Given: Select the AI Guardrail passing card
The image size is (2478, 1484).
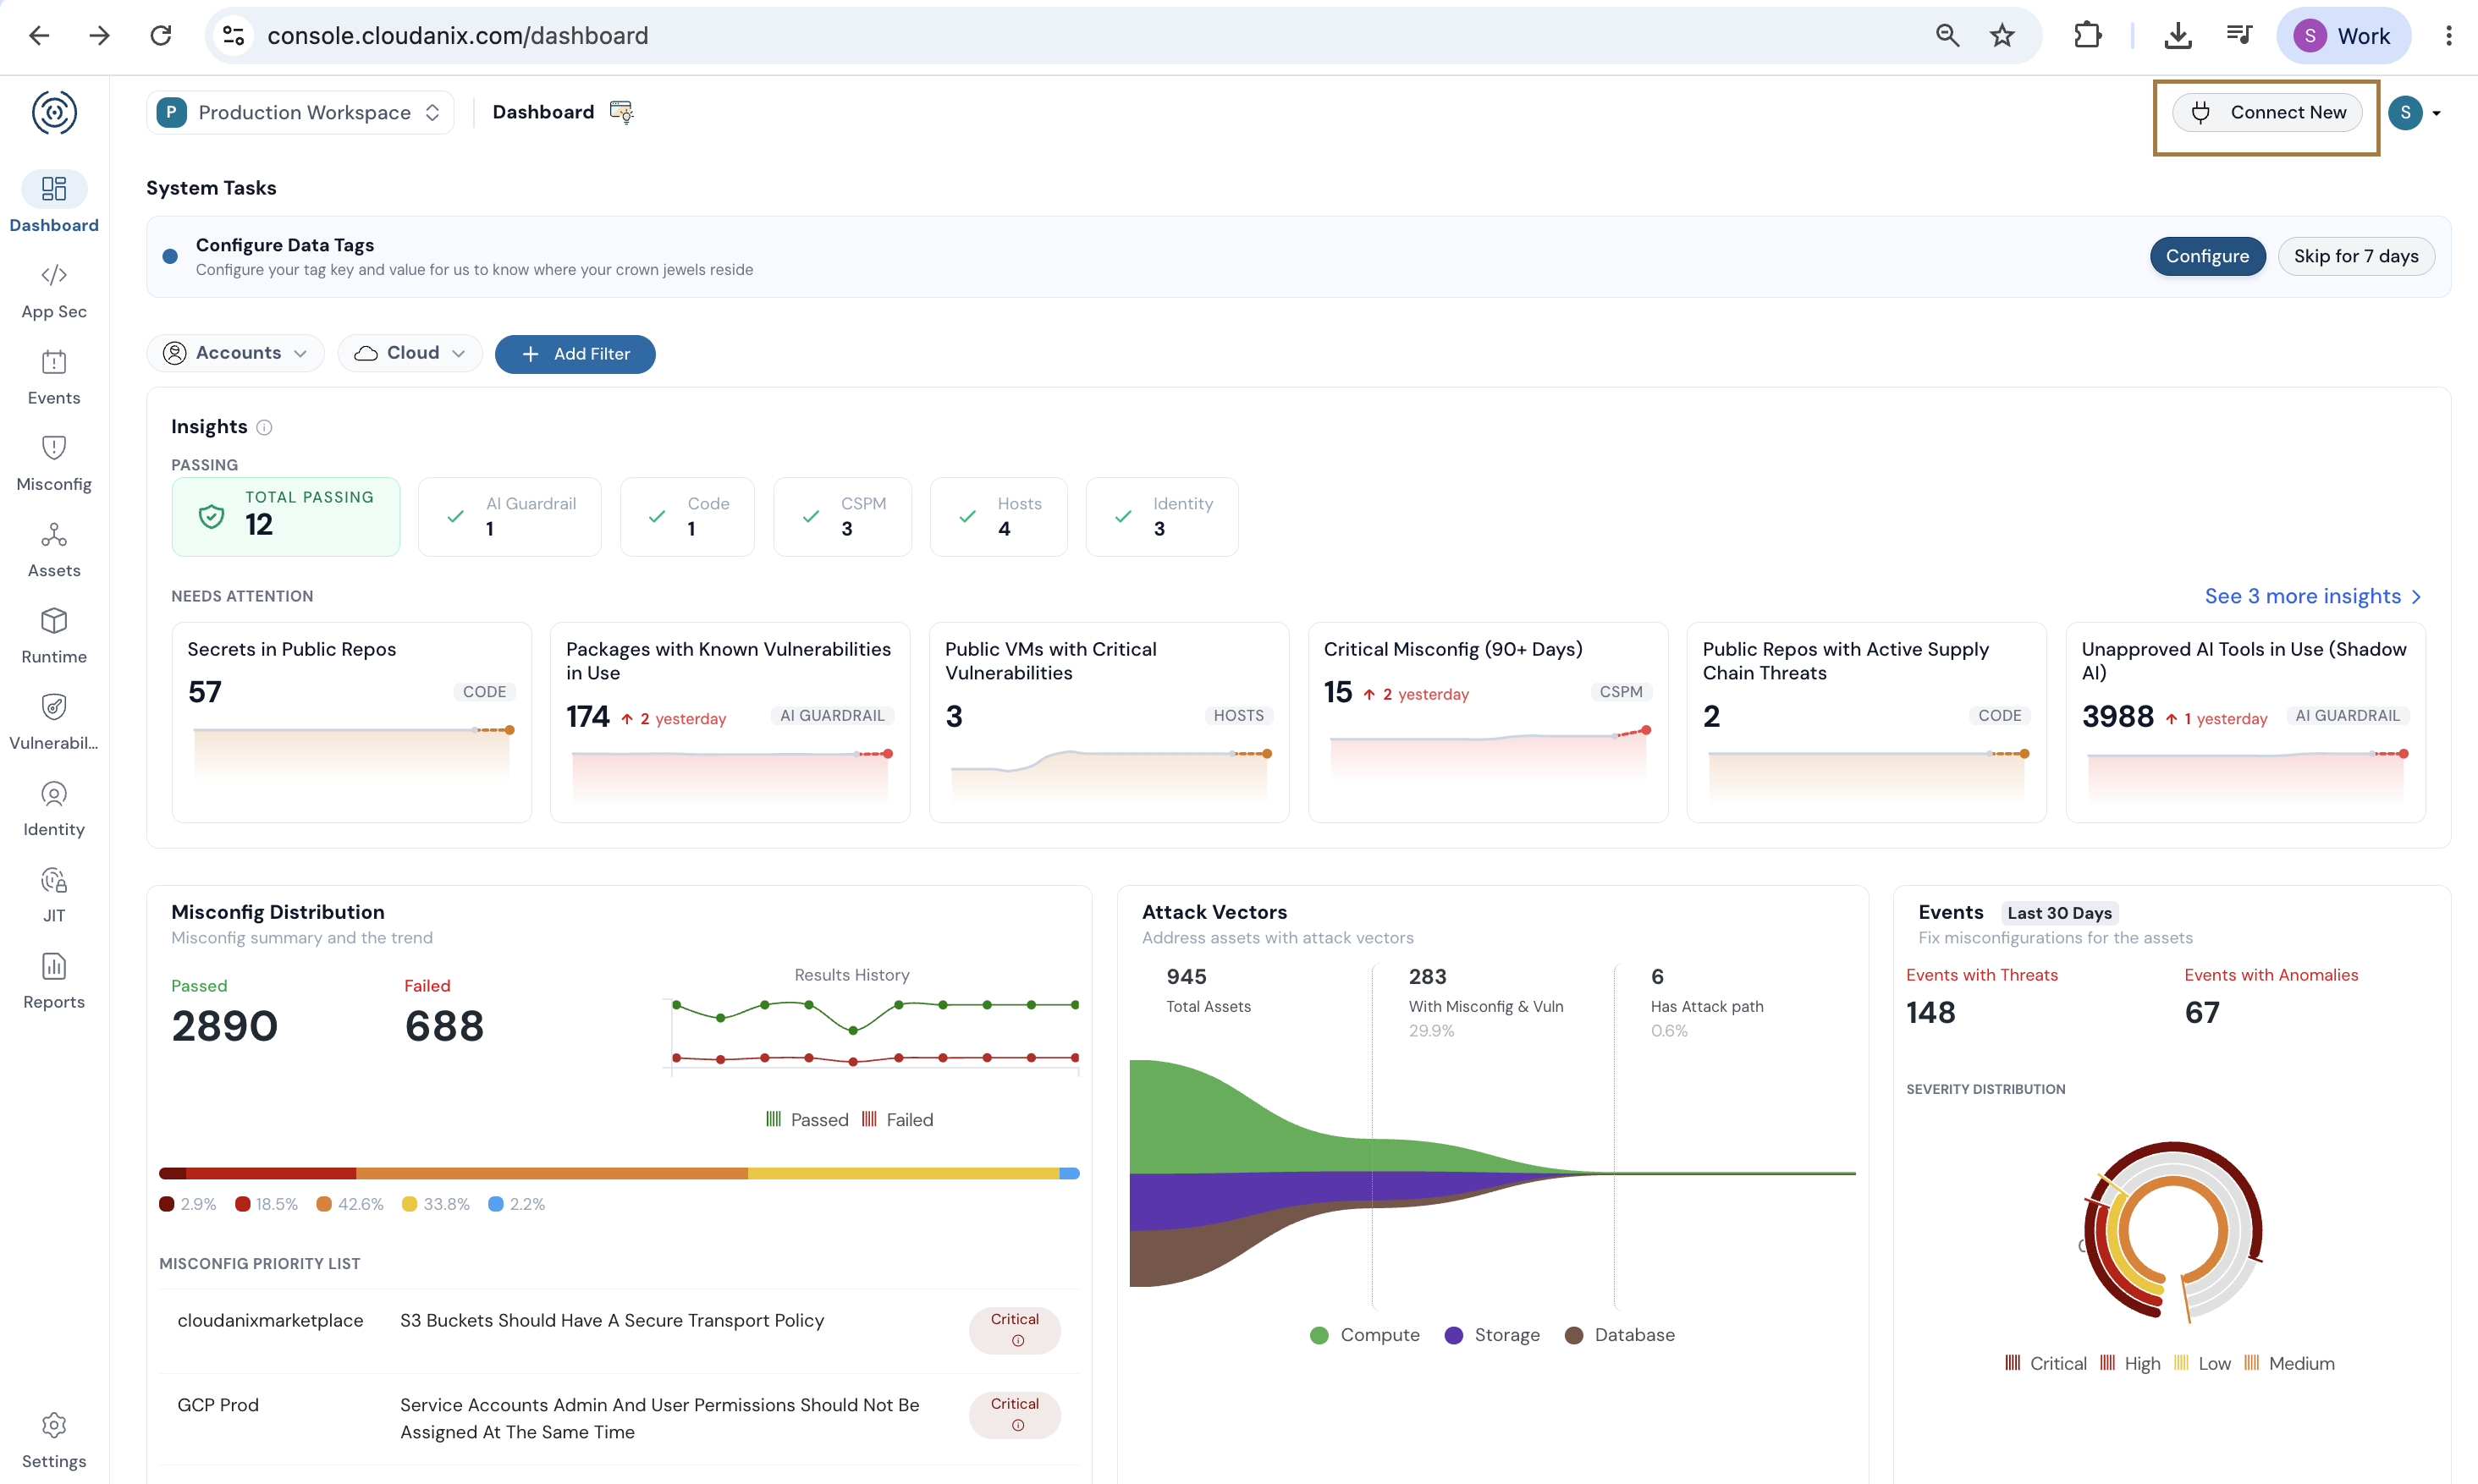Looking at the screenshot, I should (x=510, y=516).
